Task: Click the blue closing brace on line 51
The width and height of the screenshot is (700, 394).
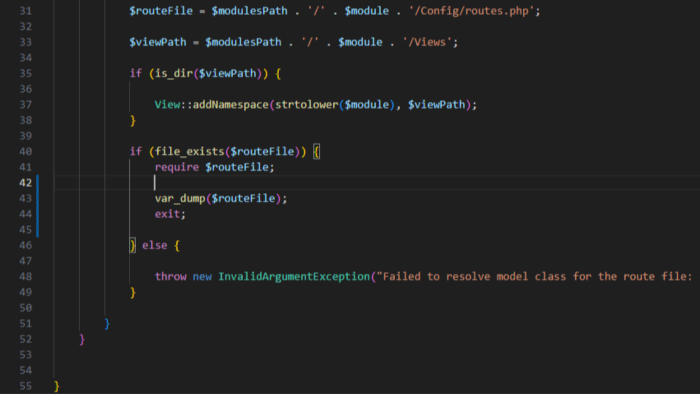Action: point(107,323)
